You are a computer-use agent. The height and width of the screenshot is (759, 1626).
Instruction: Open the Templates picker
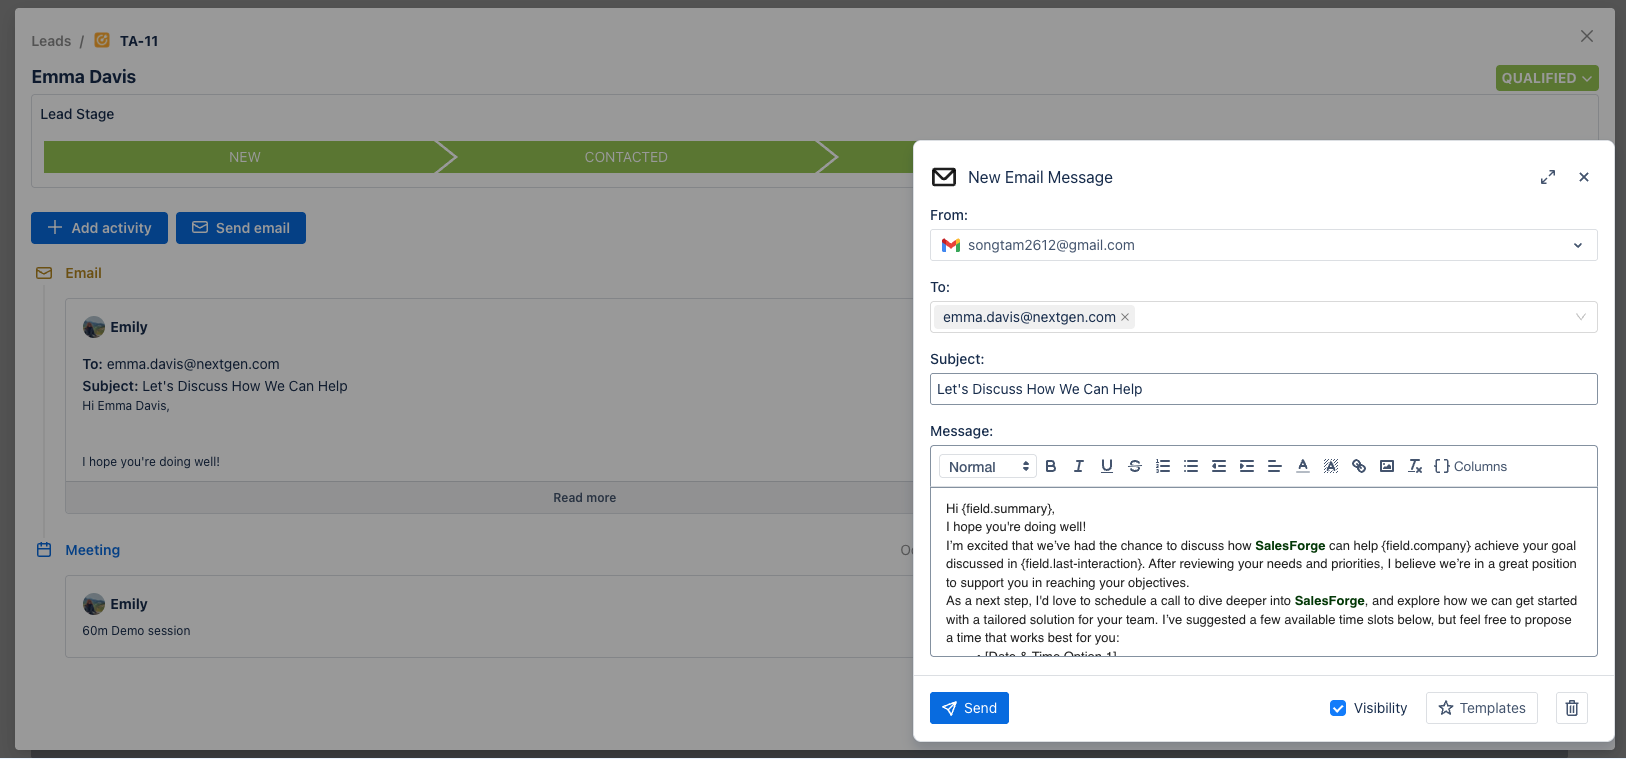point(1481,708)
